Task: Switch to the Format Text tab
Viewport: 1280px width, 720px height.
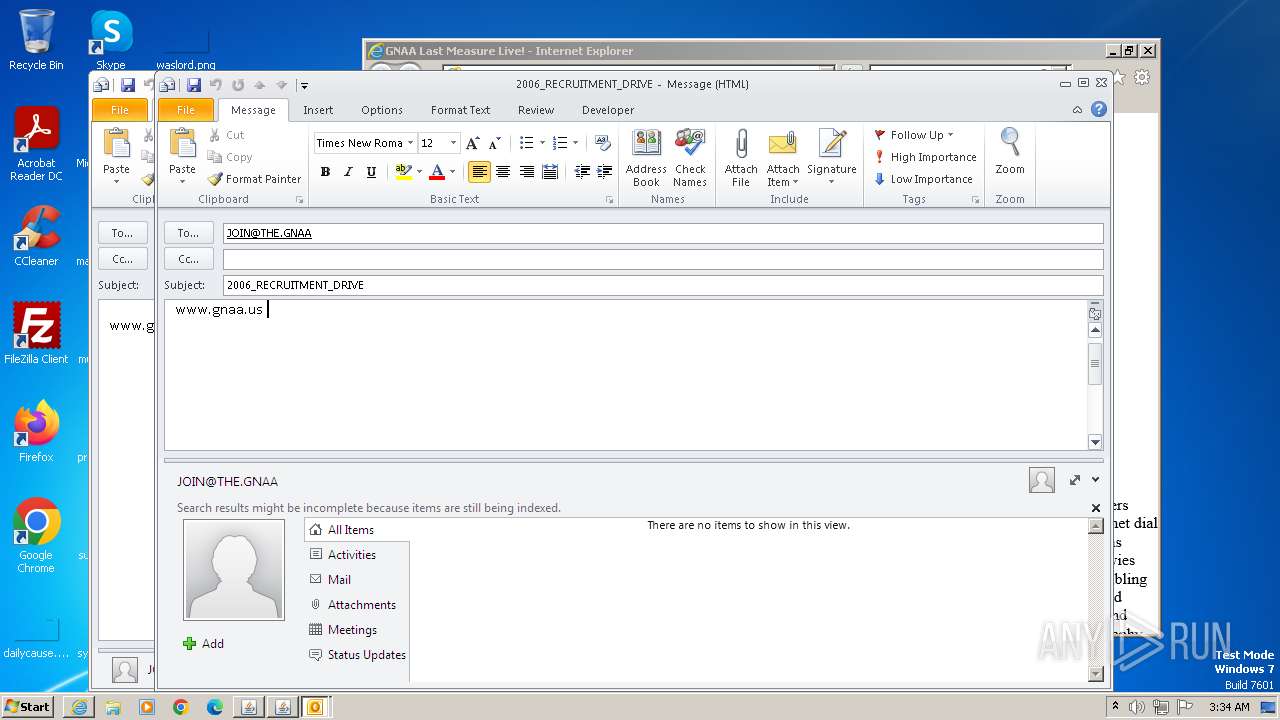Action: point(460,110)
